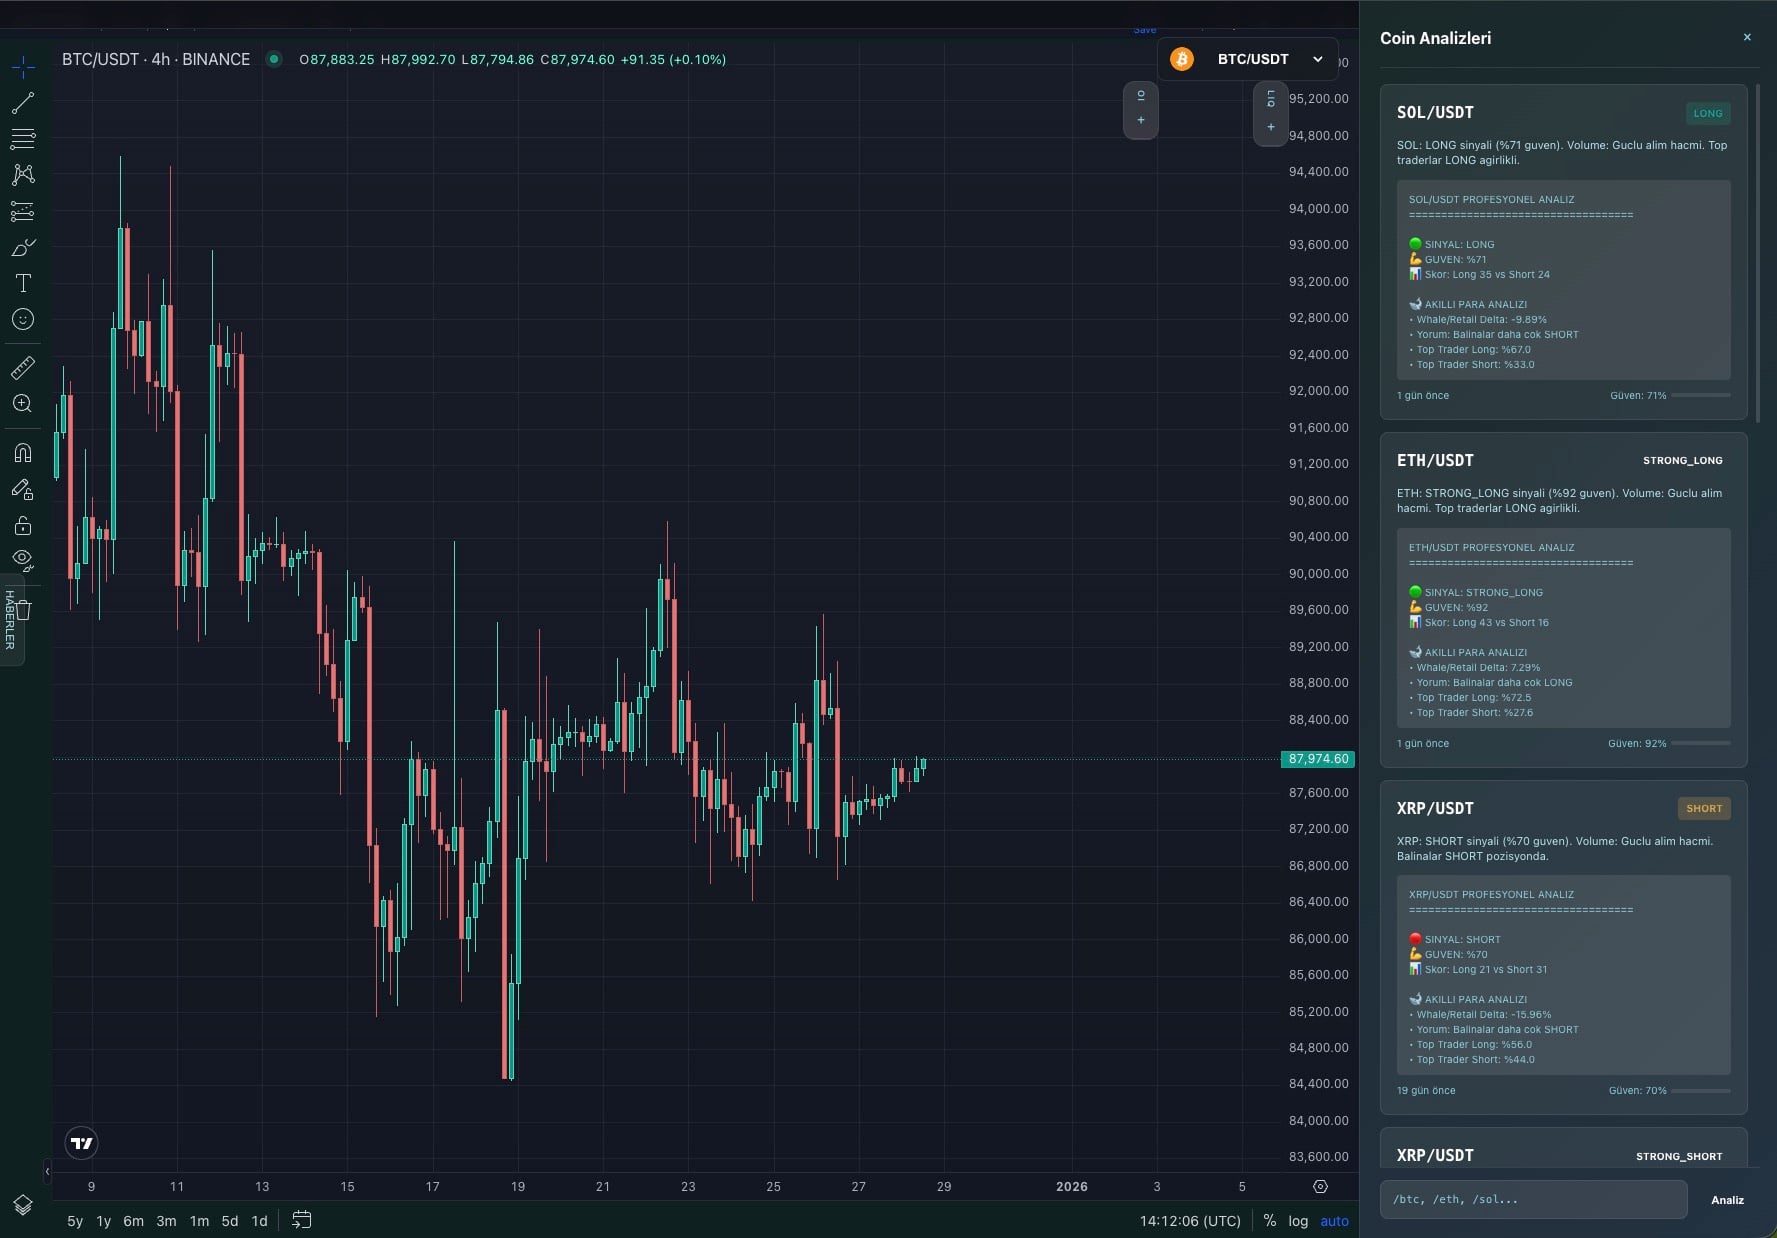The image size is (1777, 1238).
Task: Click the SHORT badge on XRP/USDT card
Action: tap(1704, 809)
